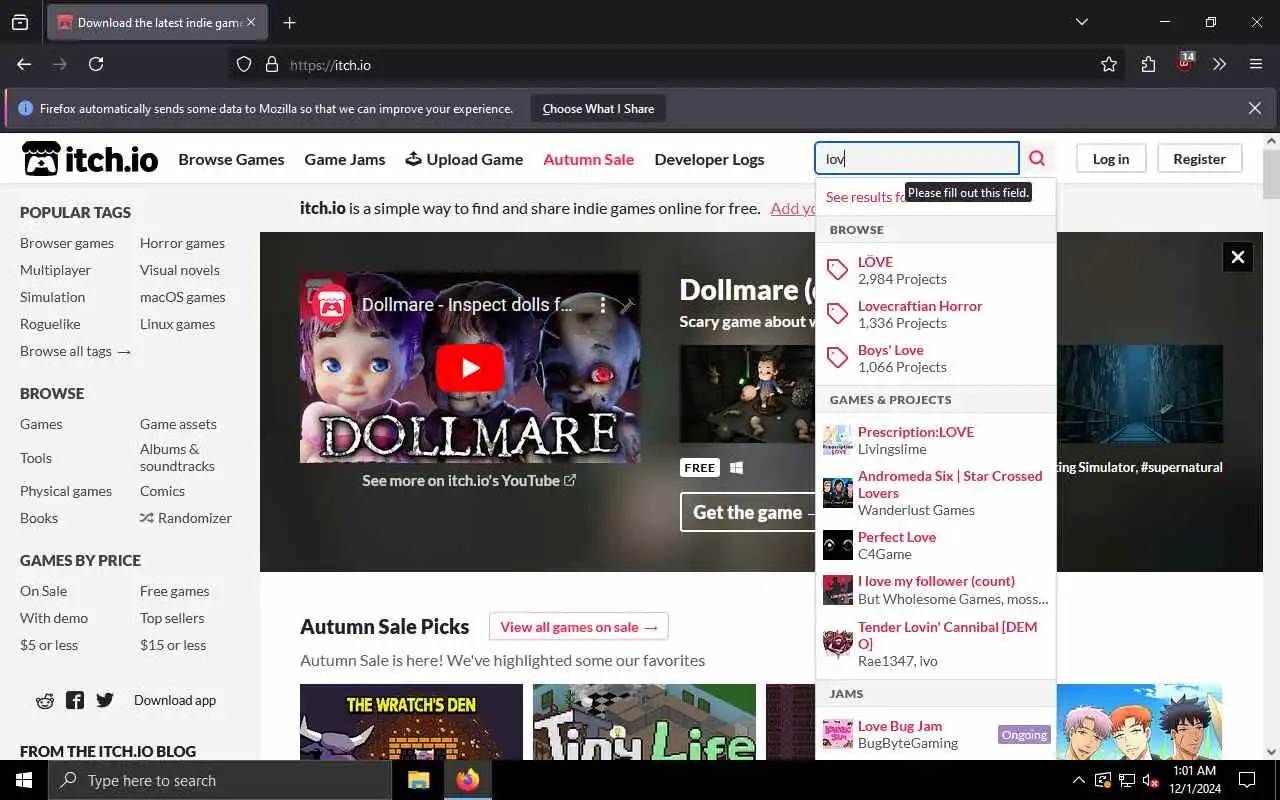The width and height of the screenshot is (1280, 800).
Task: Open the Boys' Love tag suggestion
Action: point(935,358)
